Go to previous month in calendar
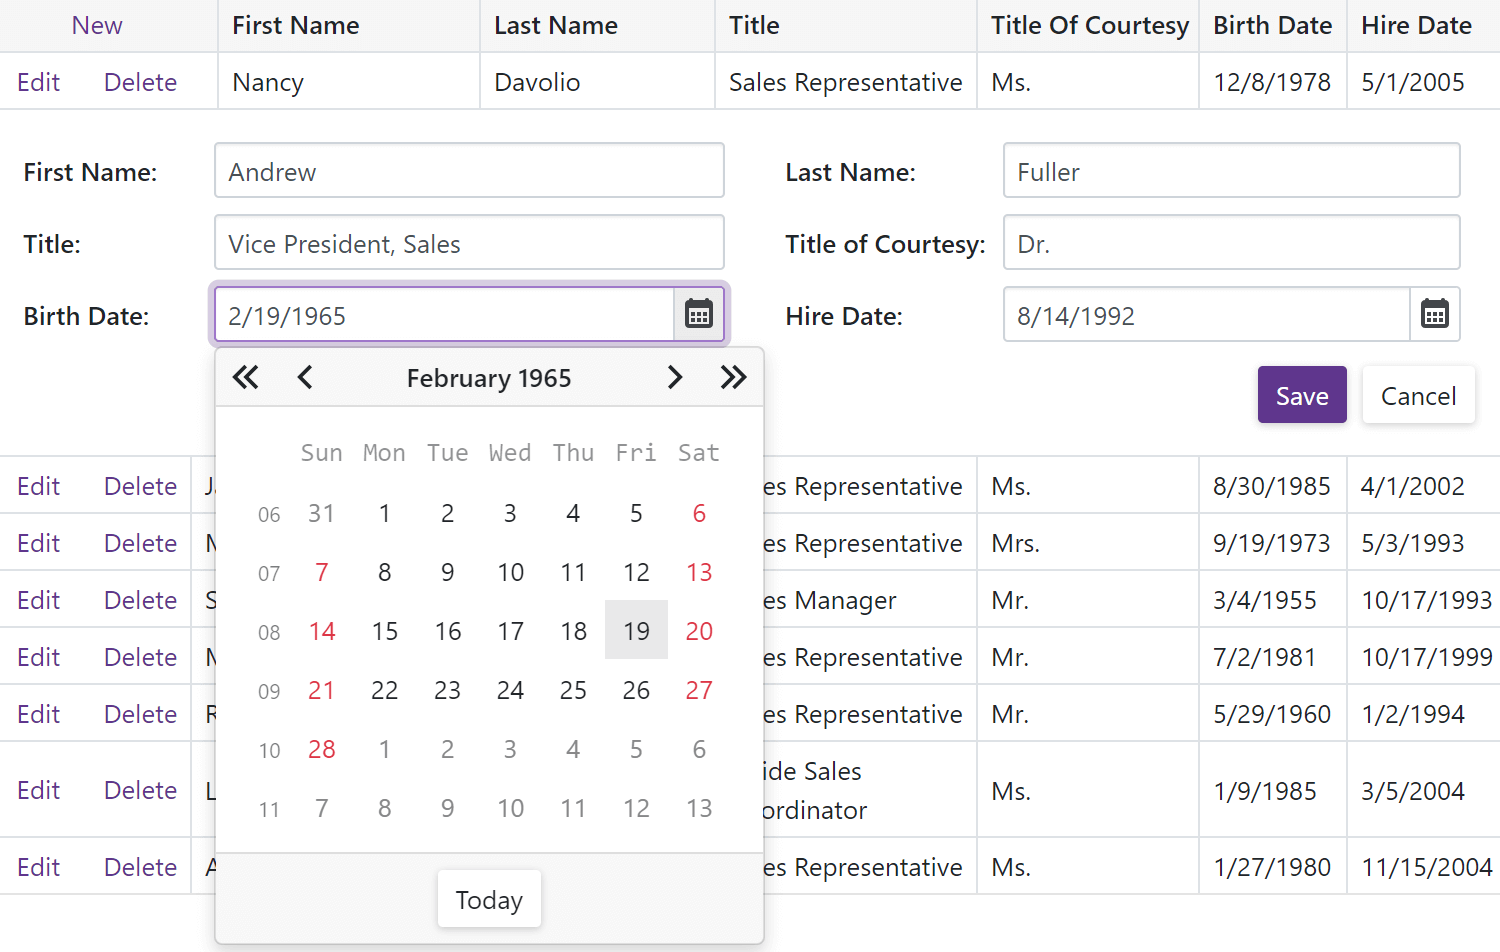This screenshot has height=952, width=1500. tap(305, 378)
